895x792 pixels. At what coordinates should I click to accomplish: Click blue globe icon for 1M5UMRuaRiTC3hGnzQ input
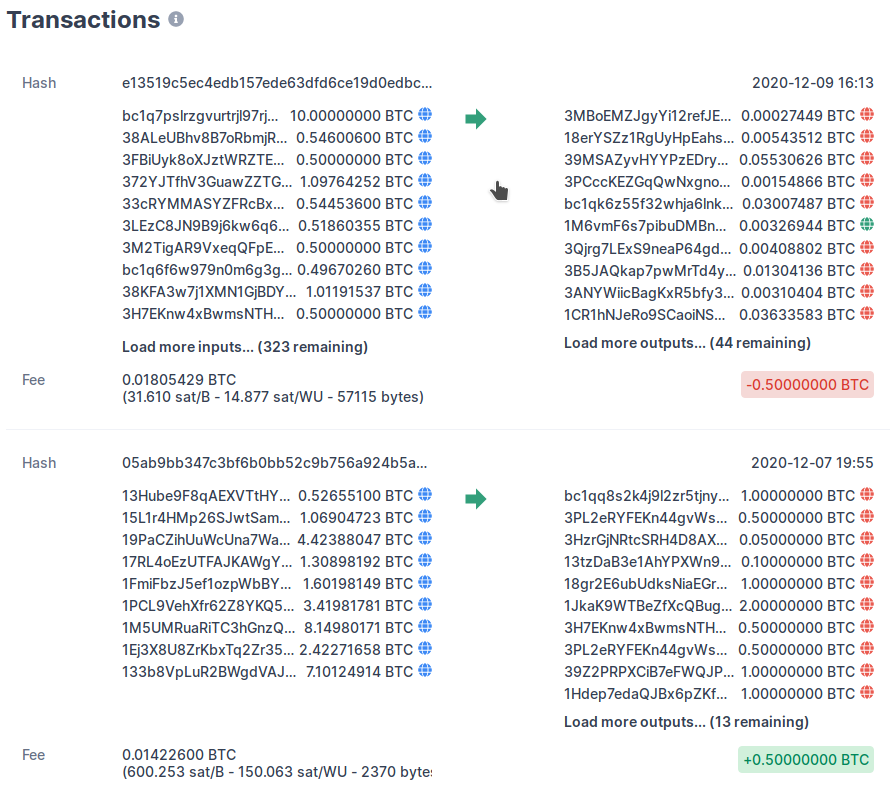[x=425, y=627]
